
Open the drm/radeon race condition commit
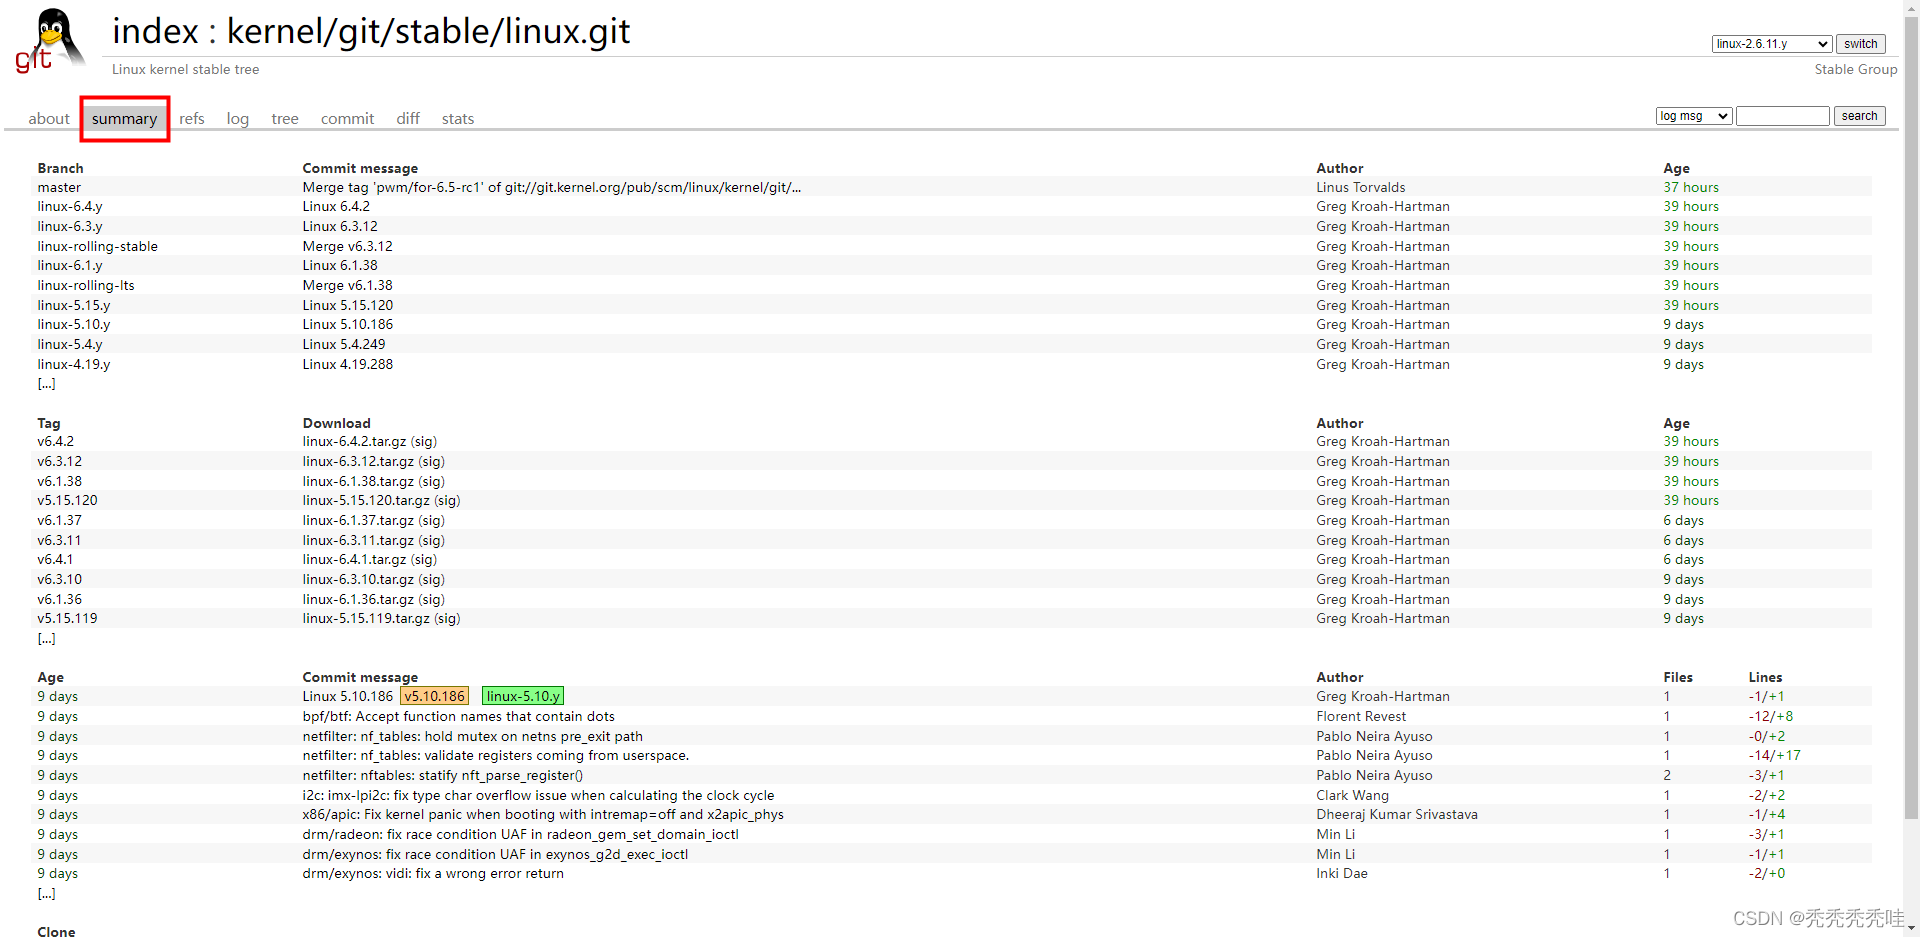coord(521,835)
